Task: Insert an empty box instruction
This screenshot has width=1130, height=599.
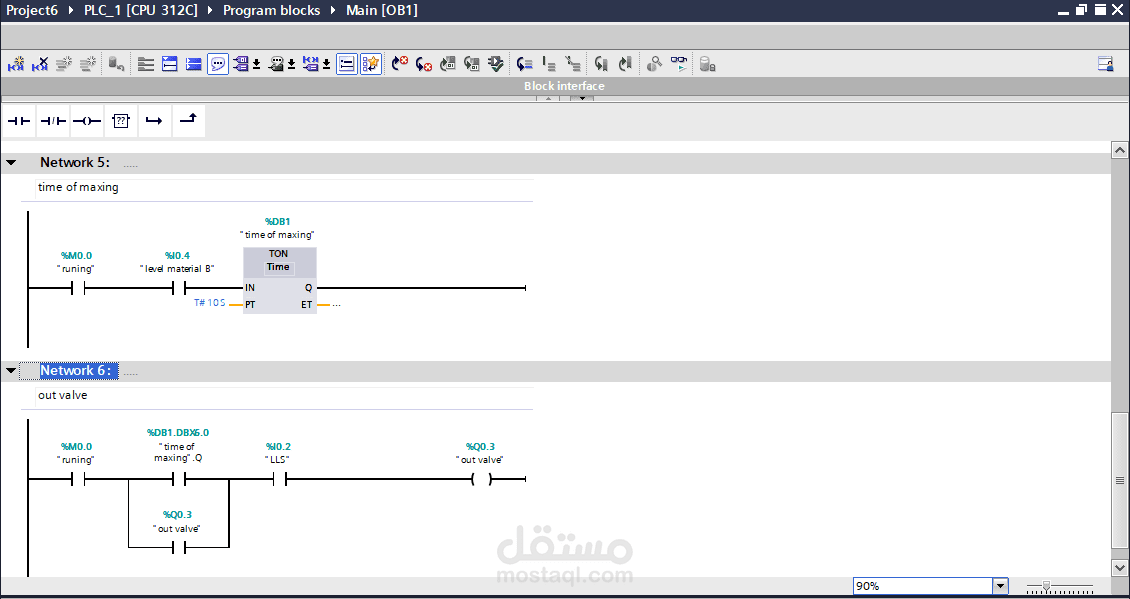Action: click(120, 121)
